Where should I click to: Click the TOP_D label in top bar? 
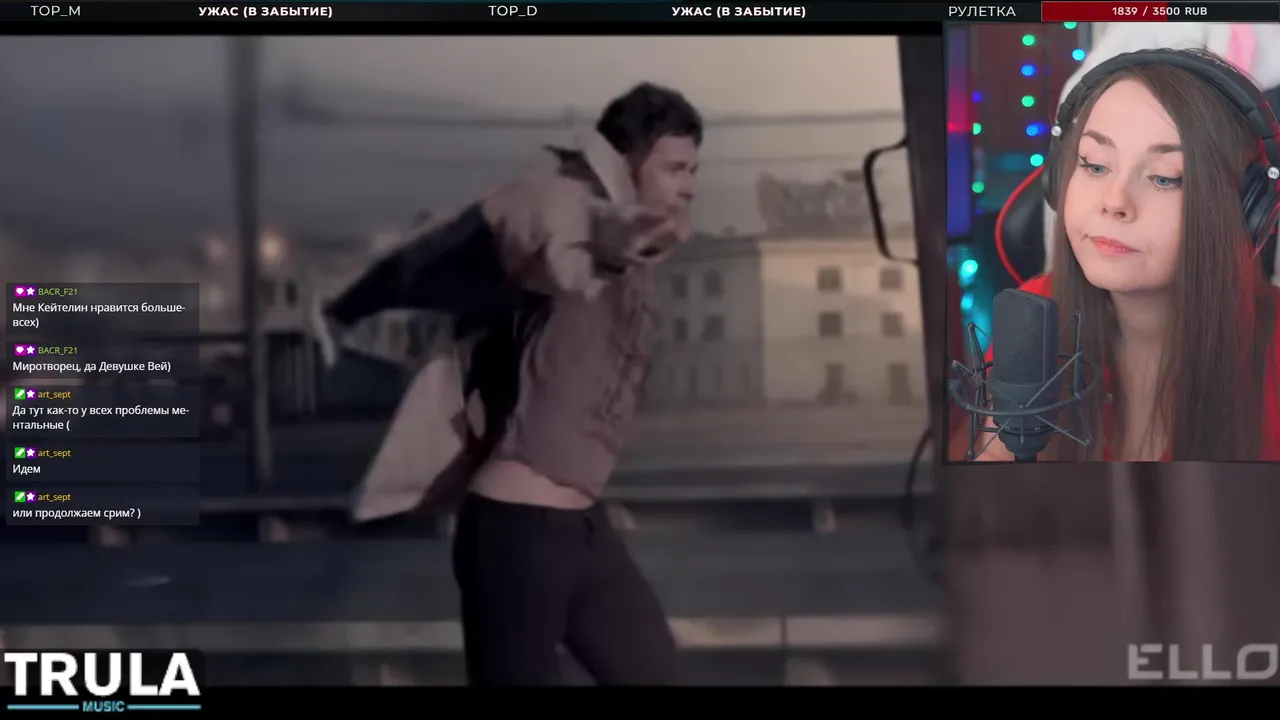click(512, 11)
